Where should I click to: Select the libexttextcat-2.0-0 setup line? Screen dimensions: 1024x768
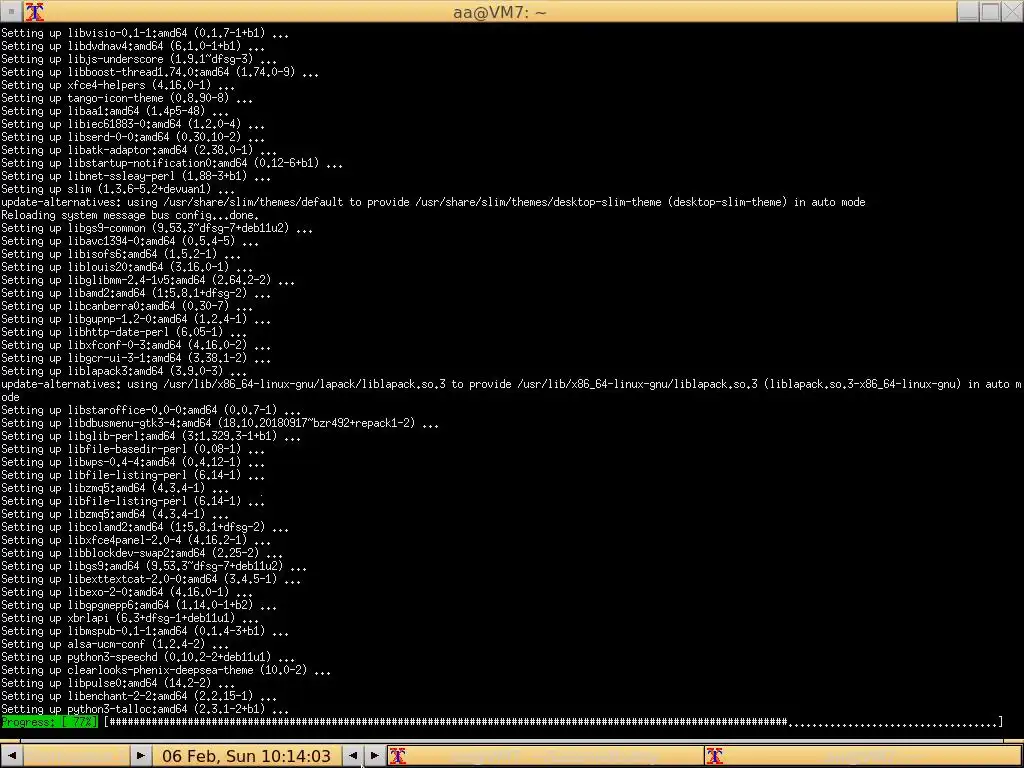[151, 579]
